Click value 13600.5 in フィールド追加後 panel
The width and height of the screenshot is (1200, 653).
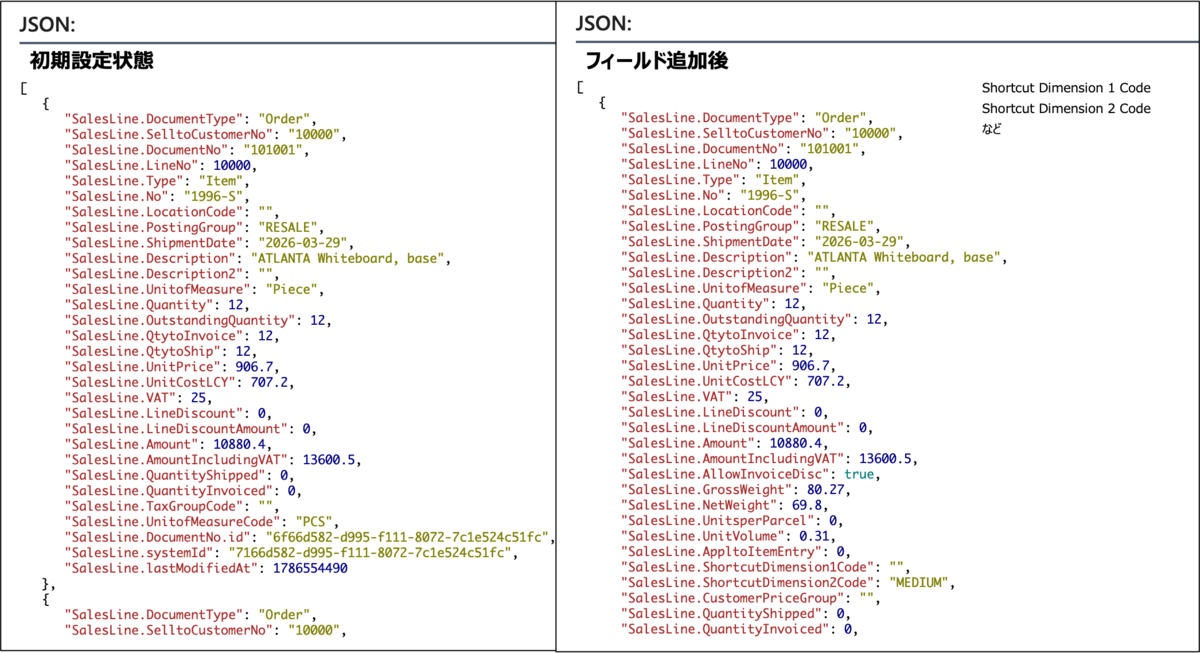click(887, 458)
